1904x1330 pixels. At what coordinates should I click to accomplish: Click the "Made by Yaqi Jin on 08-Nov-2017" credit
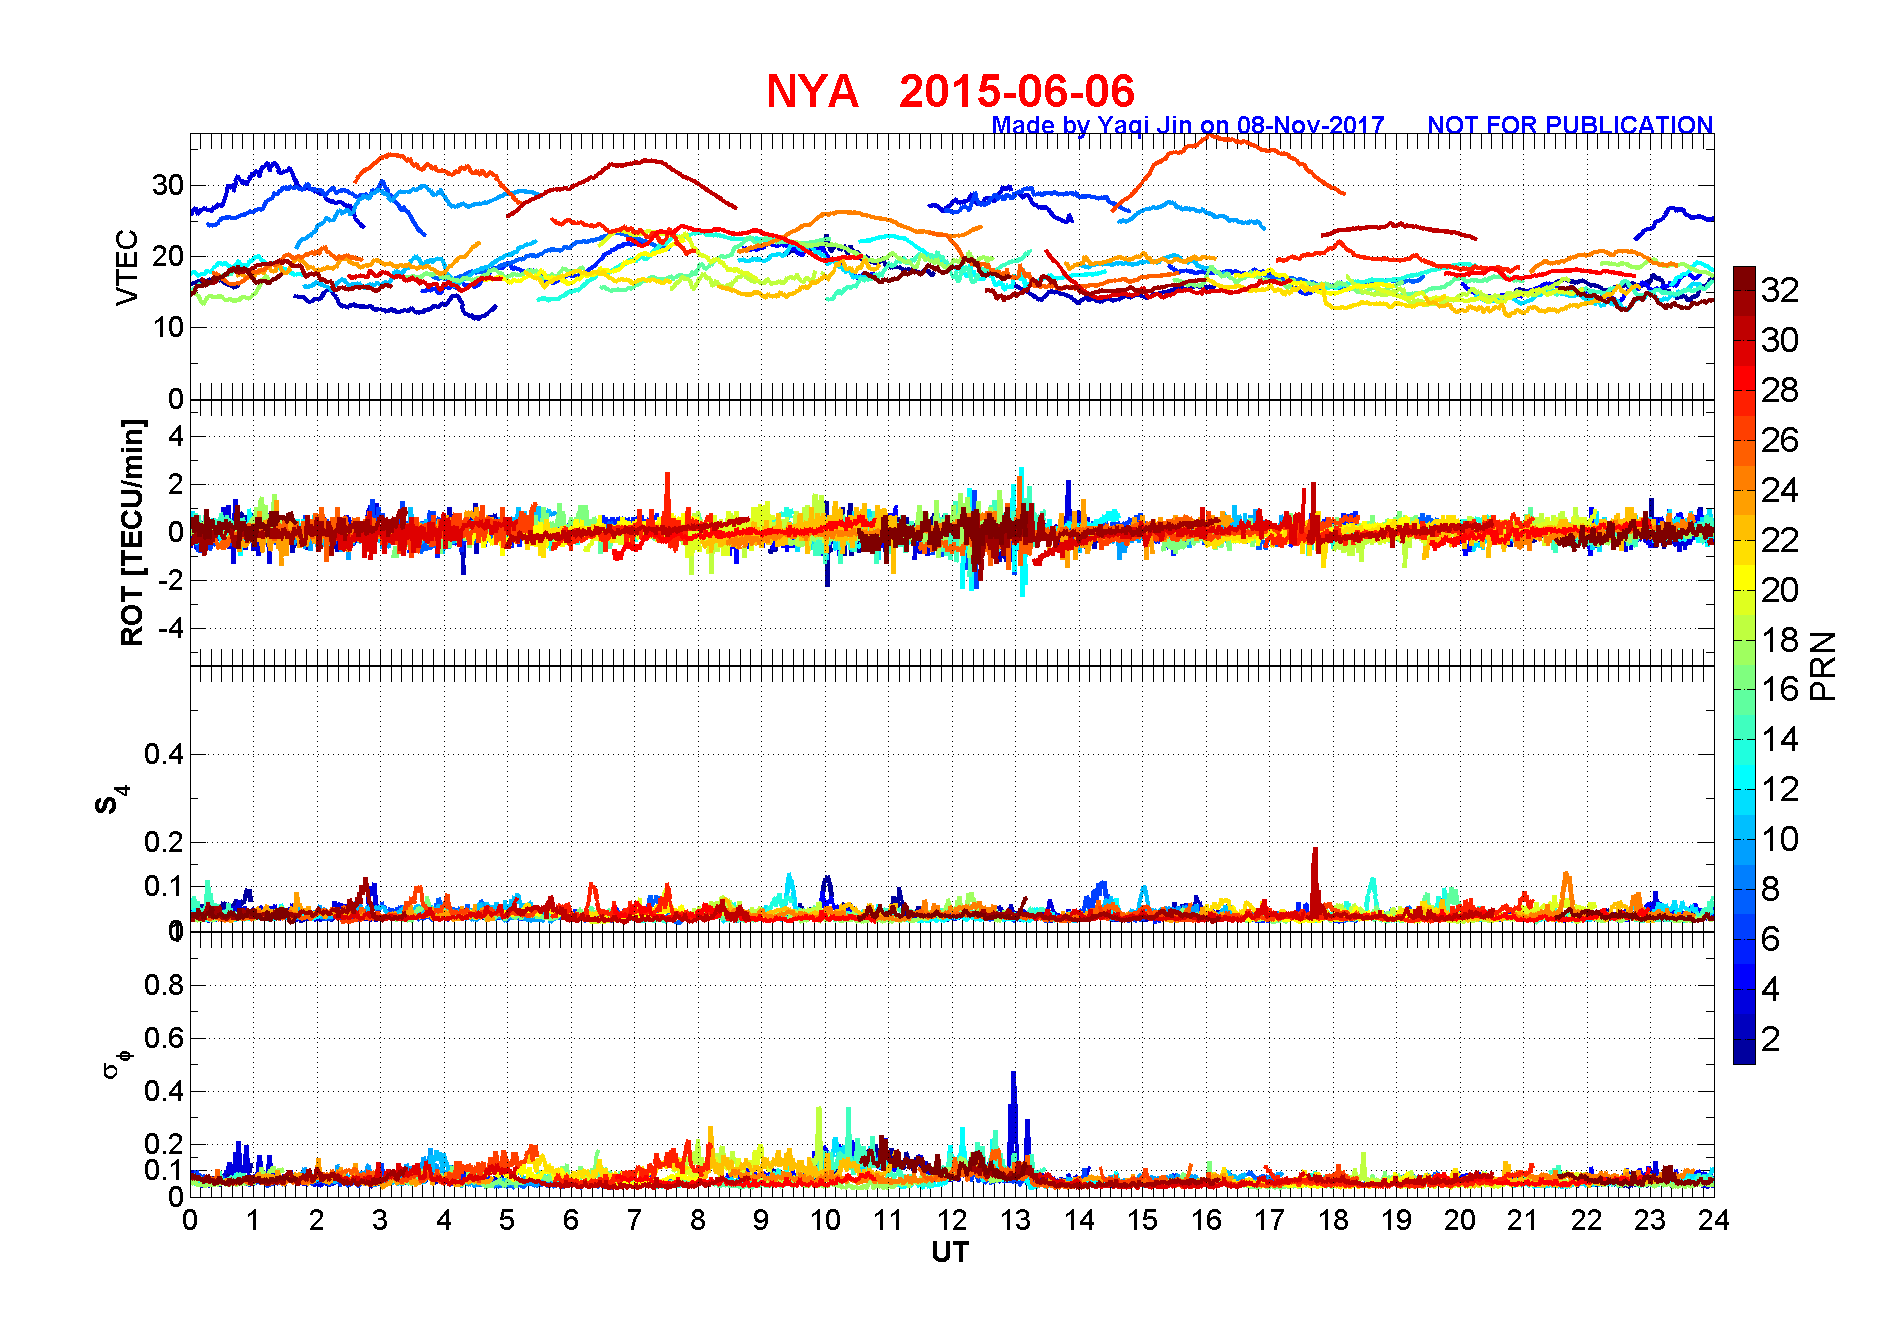[1188, 125]
